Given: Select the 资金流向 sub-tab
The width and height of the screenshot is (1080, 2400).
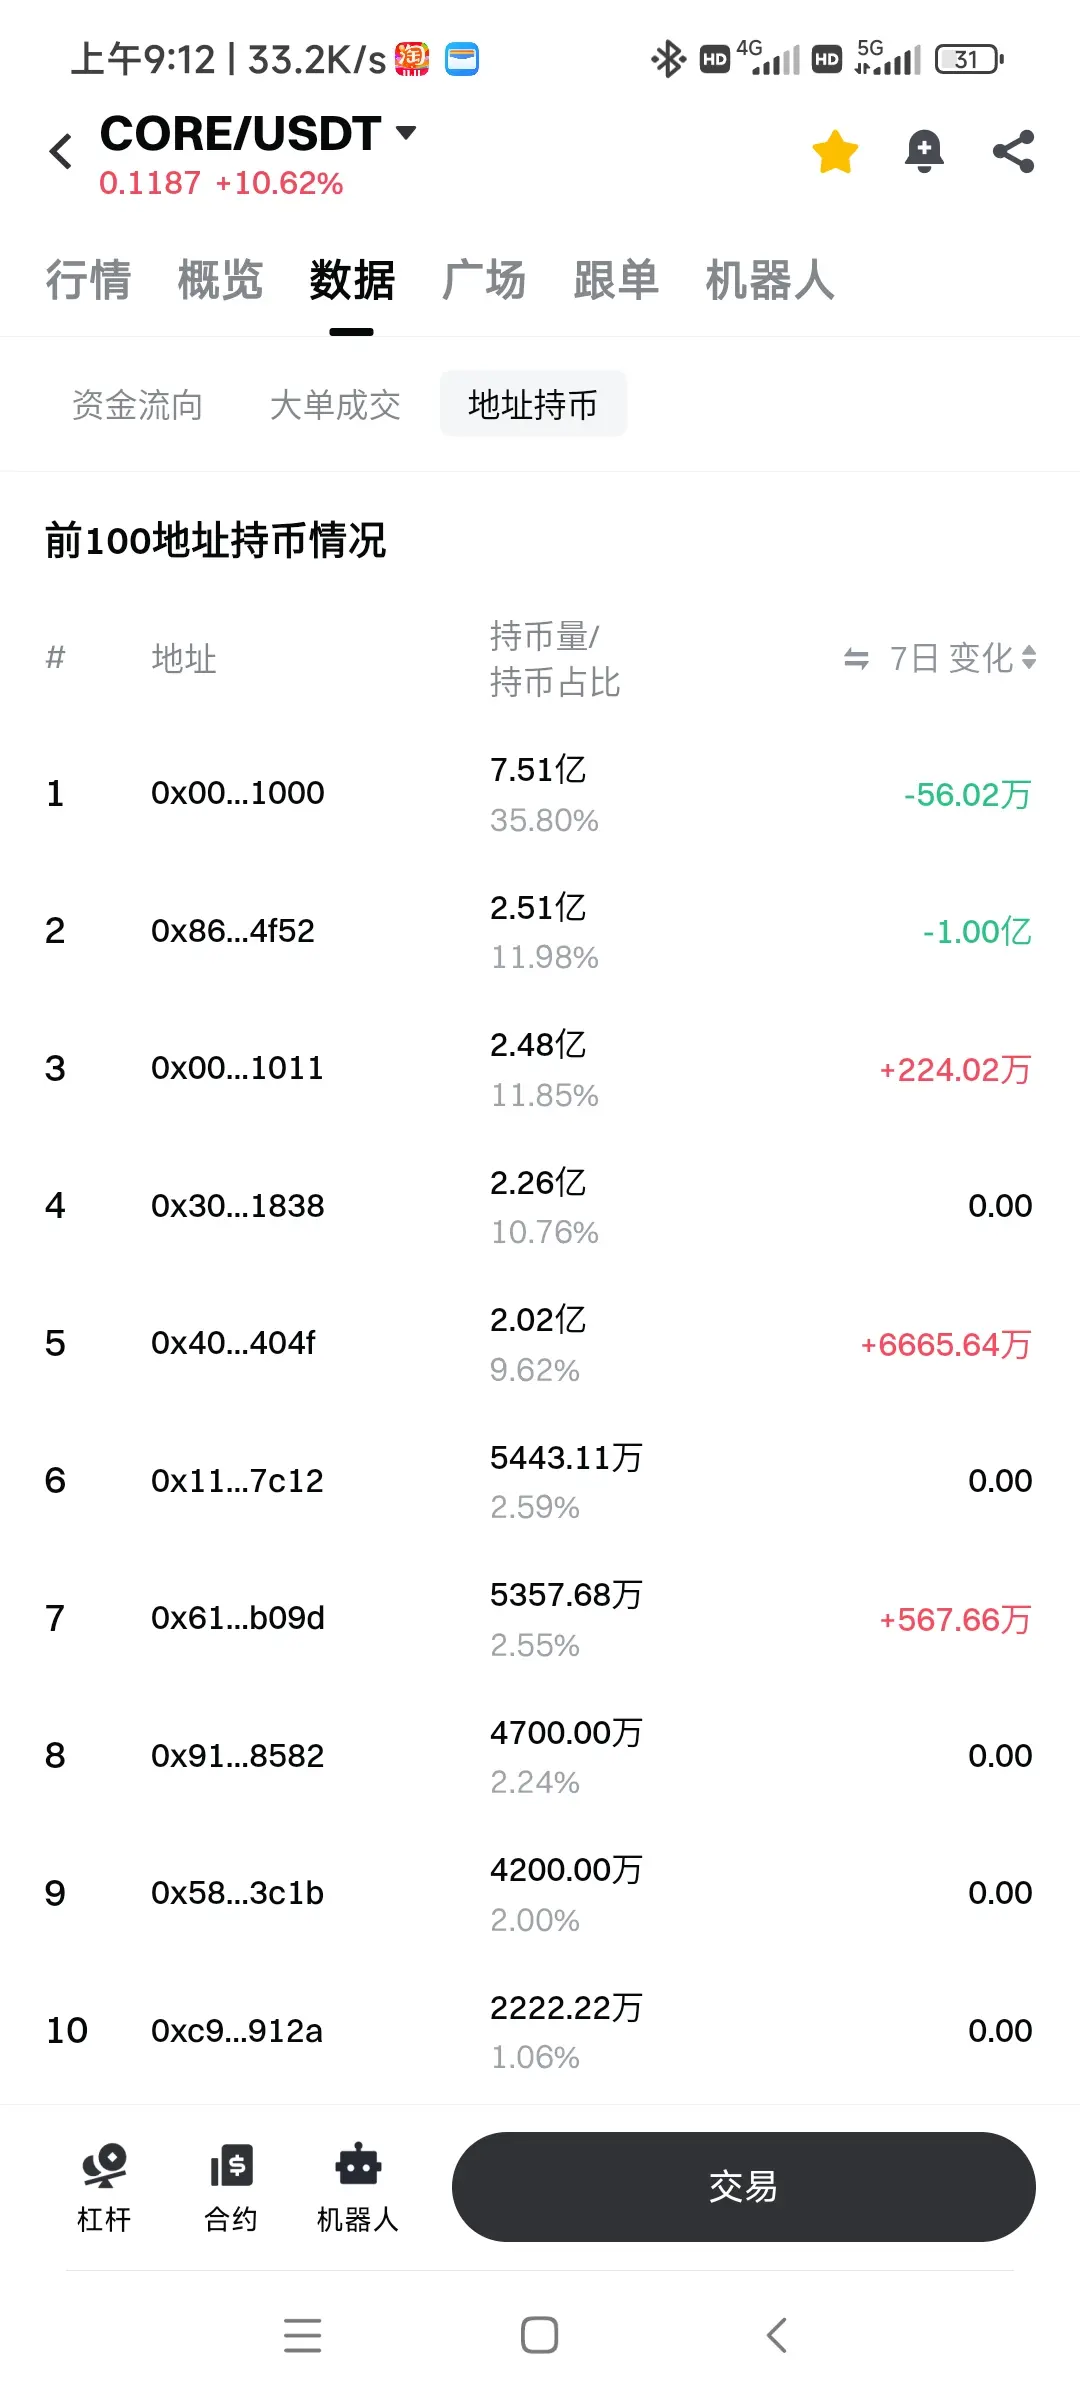Looking at the screenshot, I should (x=137, y=405).
